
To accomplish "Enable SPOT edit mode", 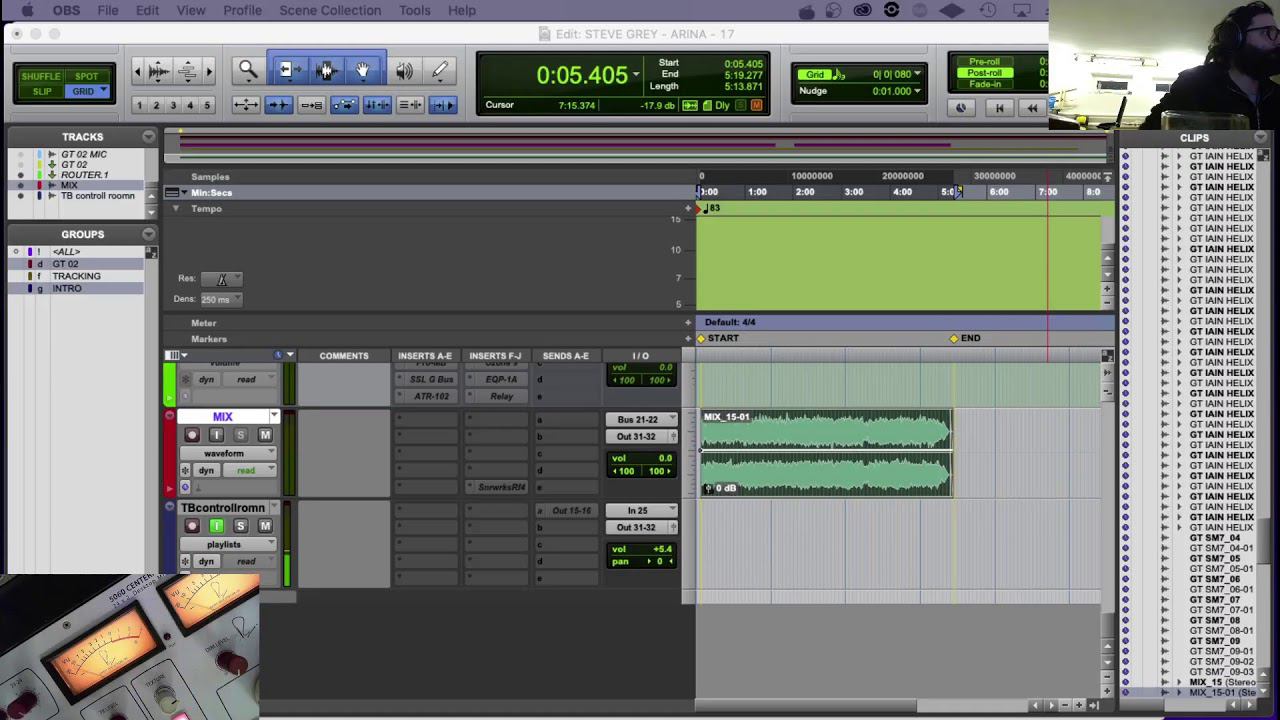I will [x=86, y=77].
